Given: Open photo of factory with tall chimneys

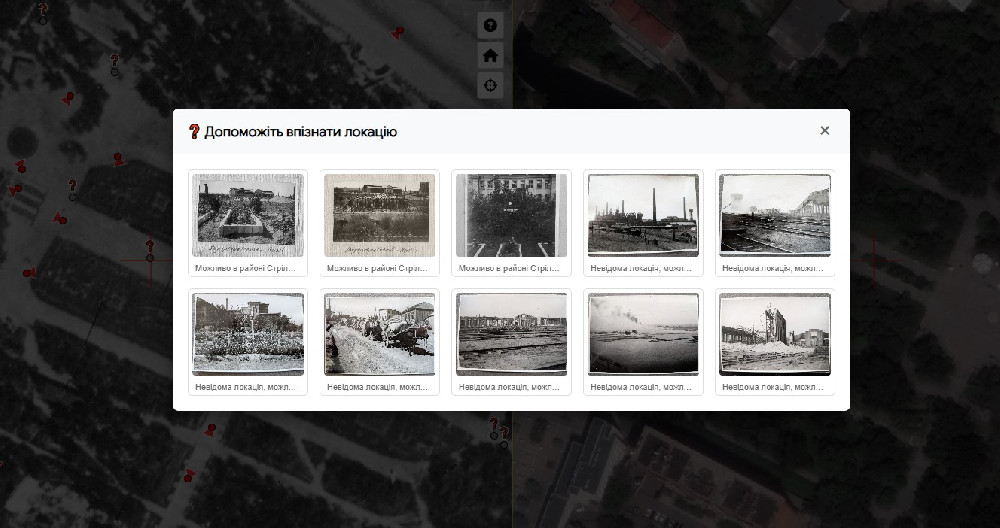Looking at the screenshot, I should click(x=643, y=223).
